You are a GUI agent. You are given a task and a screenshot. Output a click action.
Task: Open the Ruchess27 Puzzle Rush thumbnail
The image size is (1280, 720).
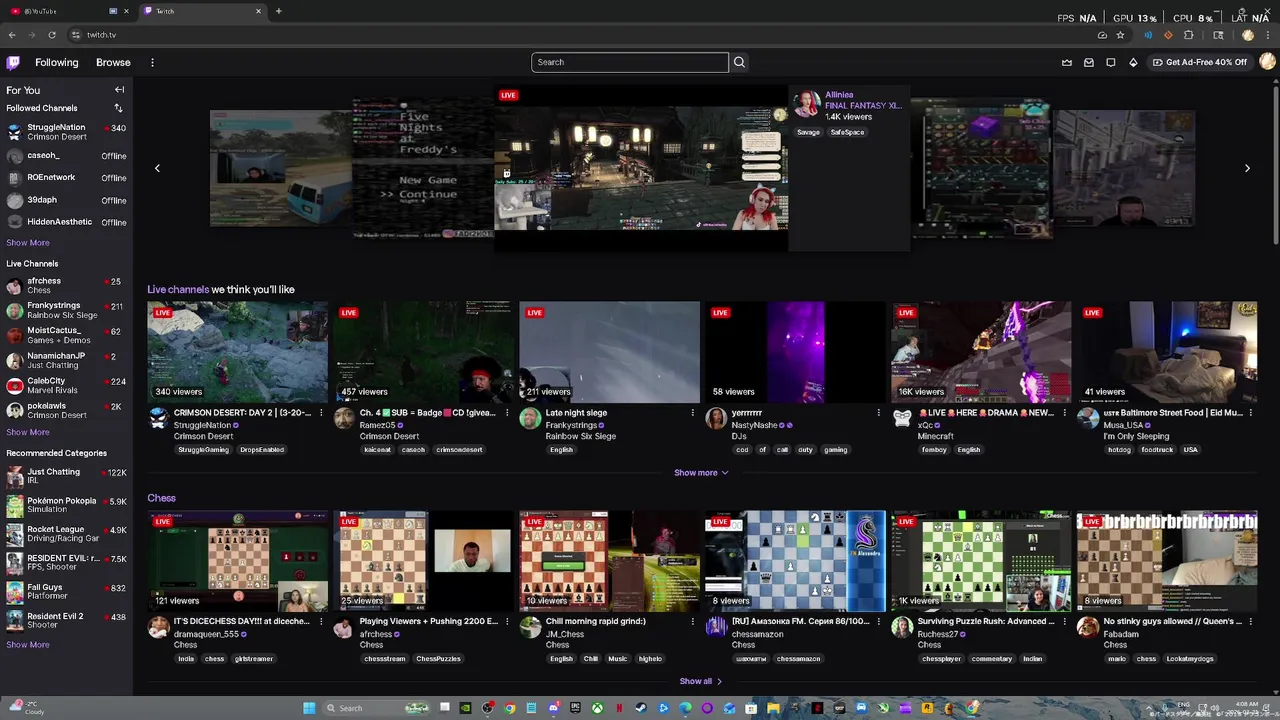pyautogui.click(x=981, y=561)
